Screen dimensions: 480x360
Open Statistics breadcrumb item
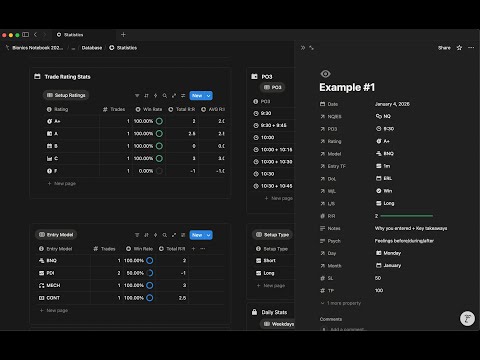123,48
